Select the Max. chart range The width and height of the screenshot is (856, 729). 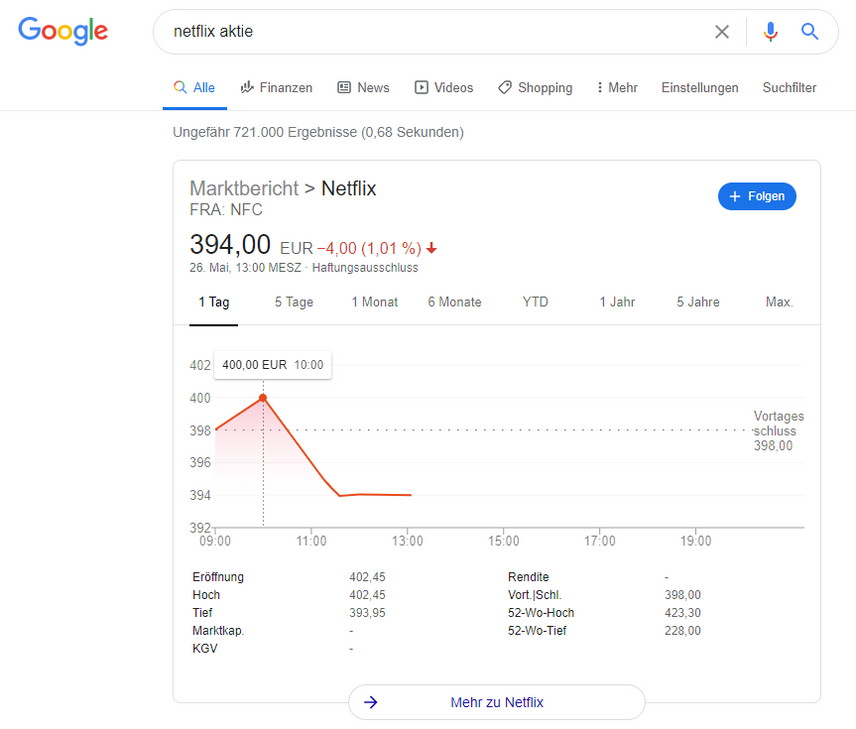(x=779, y=302)
